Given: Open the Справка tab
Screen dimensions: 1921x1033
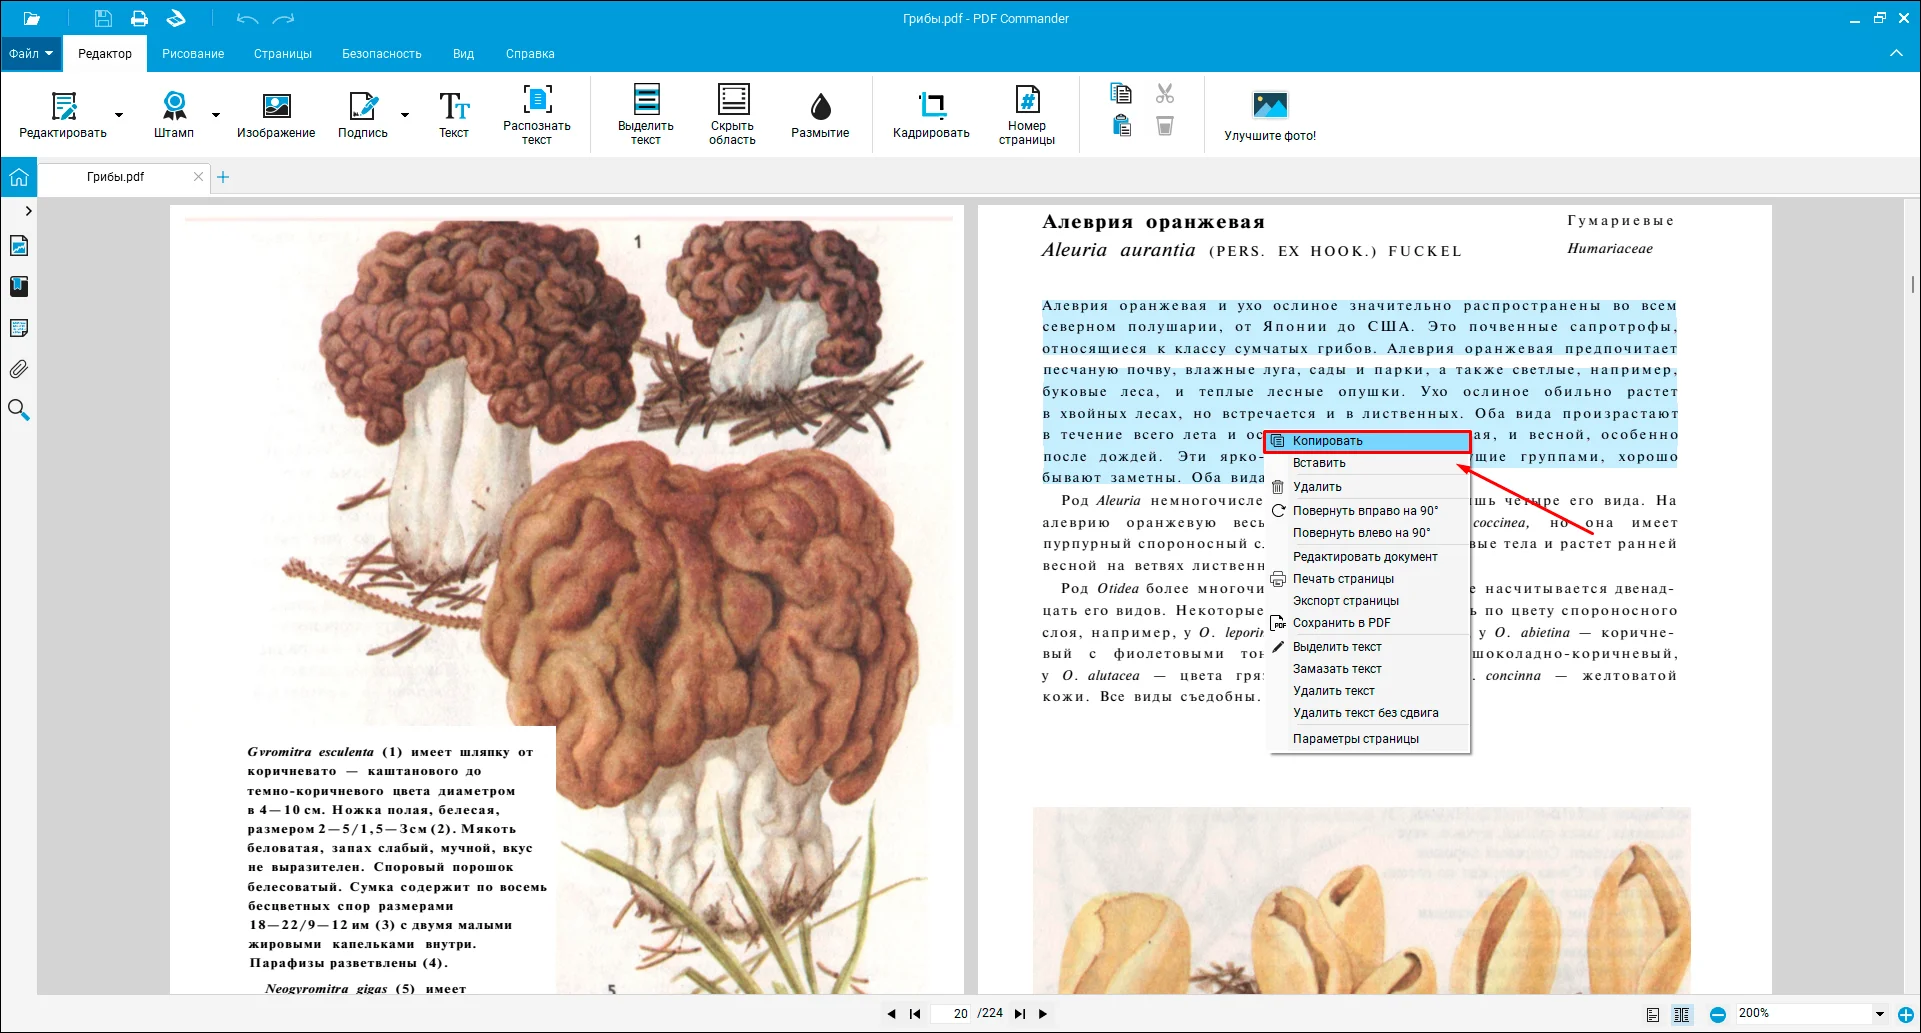Looking at the screenshot, I should click(x=530, y=54).
